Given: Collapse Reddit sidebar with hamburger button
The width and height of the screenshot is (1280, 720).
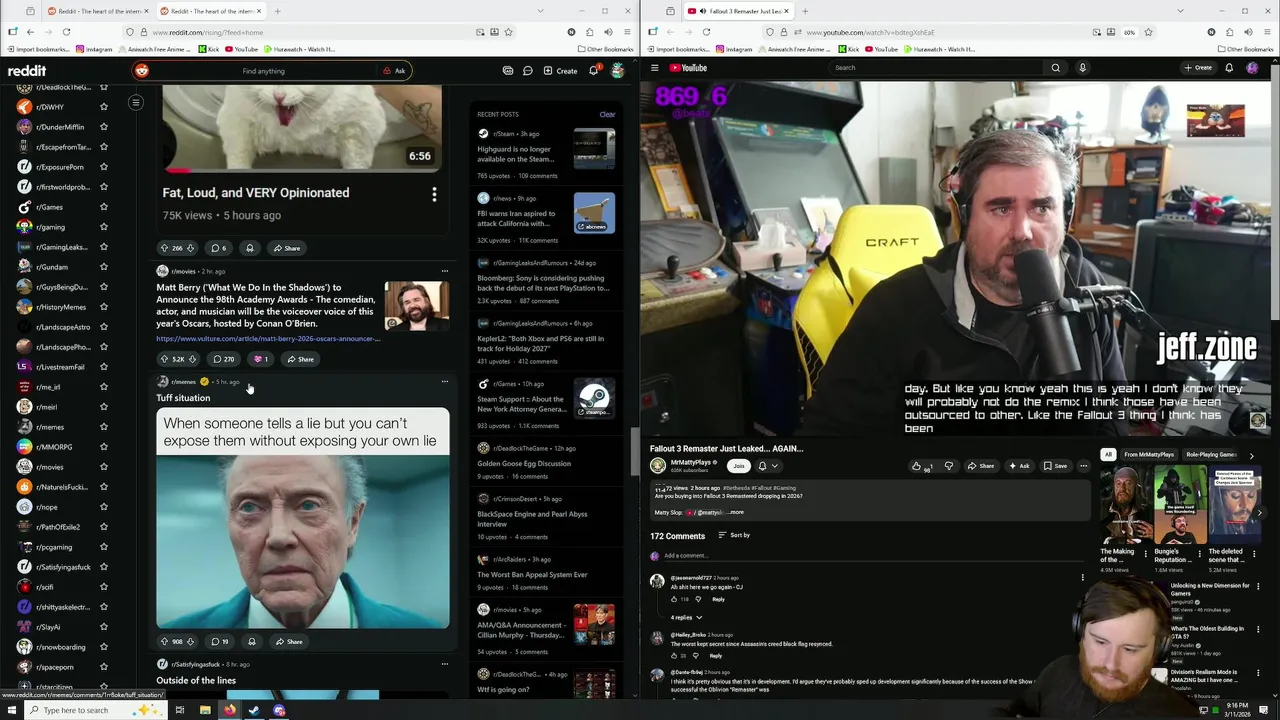Looking at the screenshot, I should pos(135,102).
